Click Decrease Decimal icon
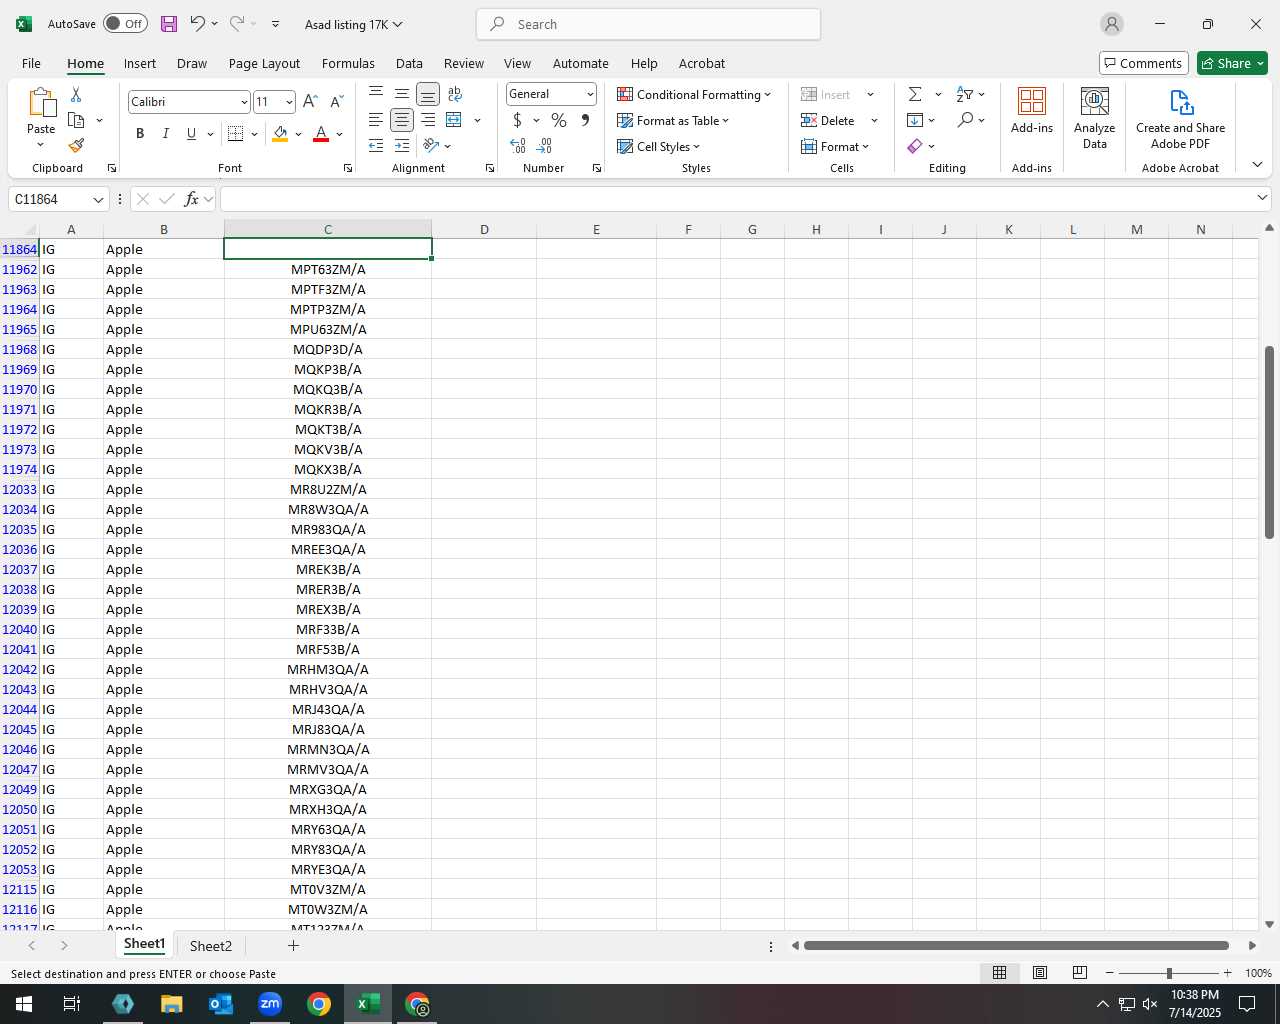The height and width of the screenshot is (1024, 1280). [x=544, y=146]
